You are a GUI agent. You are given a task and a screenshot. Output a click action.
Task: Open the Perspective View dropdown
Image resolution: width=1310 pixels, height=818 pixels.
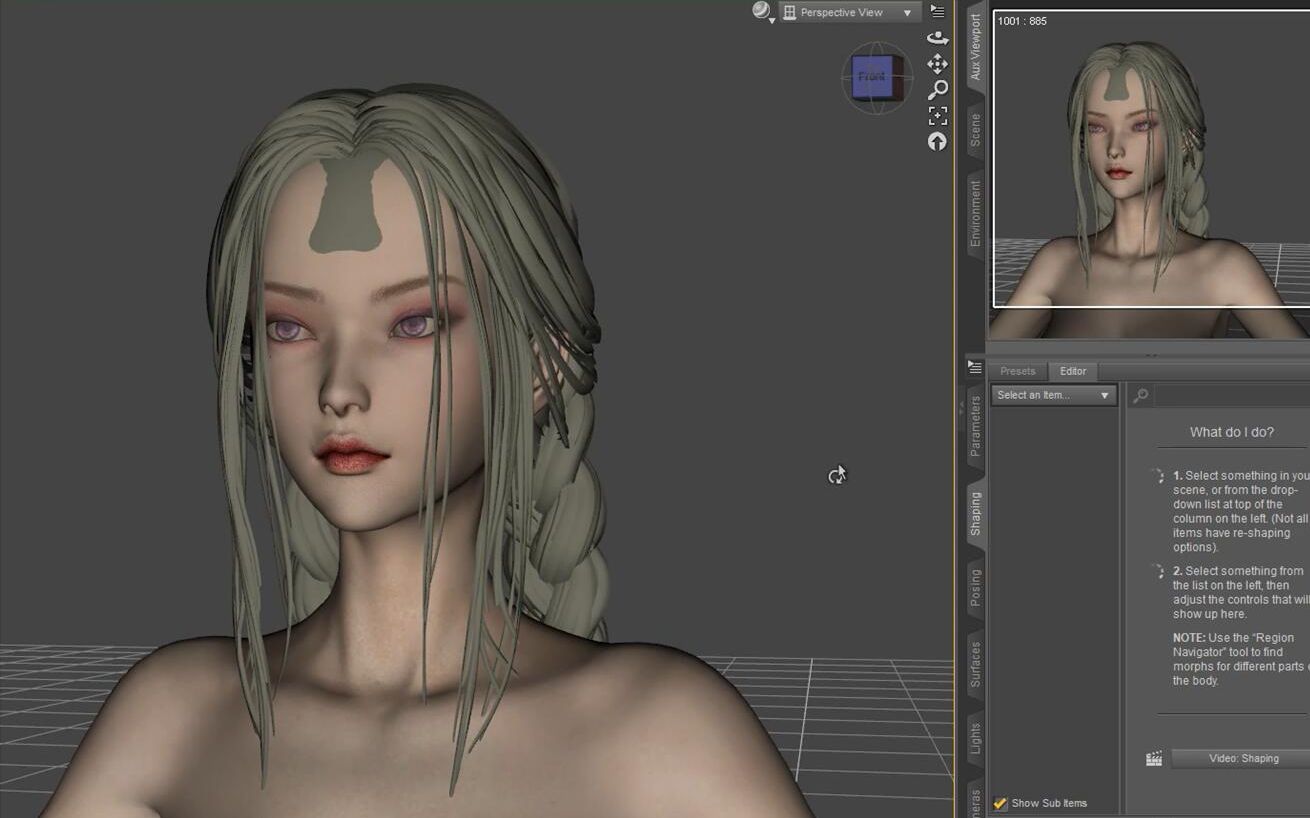pos(848,11)
